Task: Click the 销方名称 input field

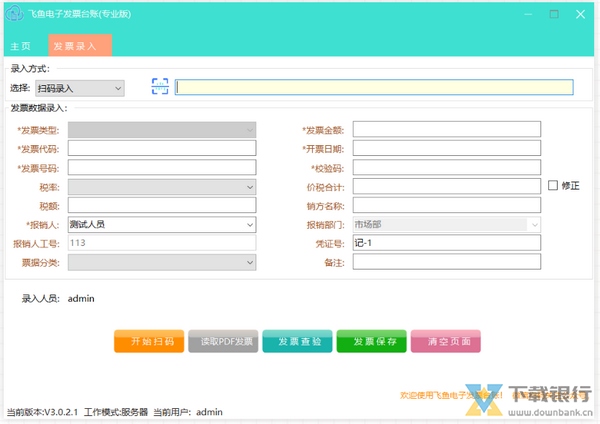Action: 447,205
